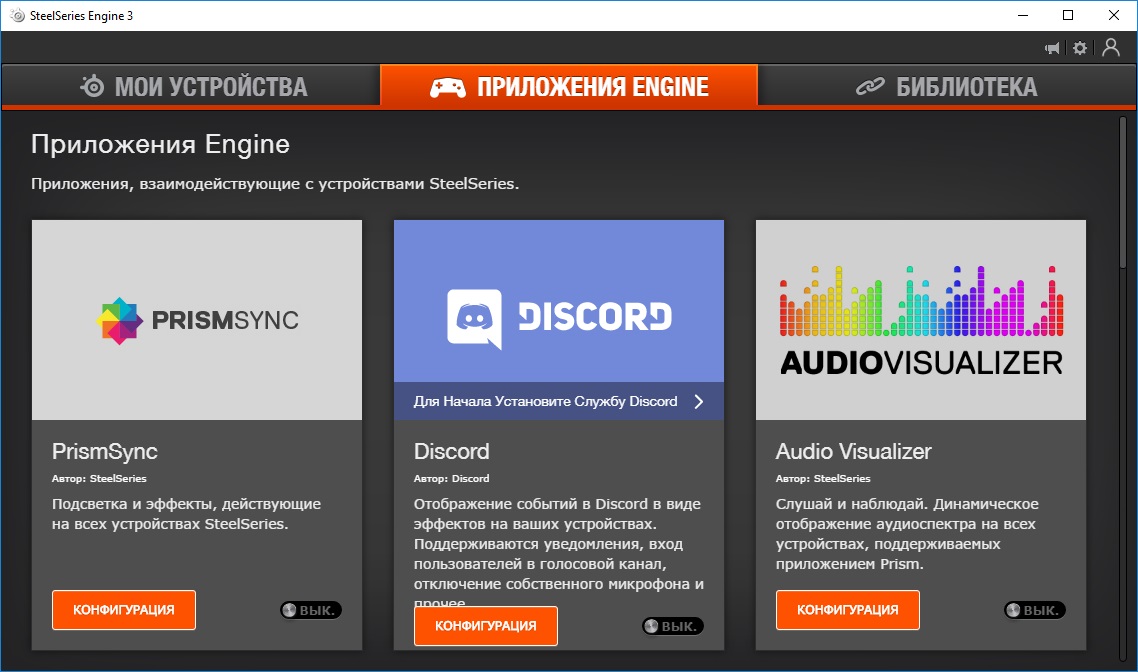Click the device icon on the My Devices tab
The height and width of the screenshot is (672, 1138).
pyautogui.click(x=92, y=86)
